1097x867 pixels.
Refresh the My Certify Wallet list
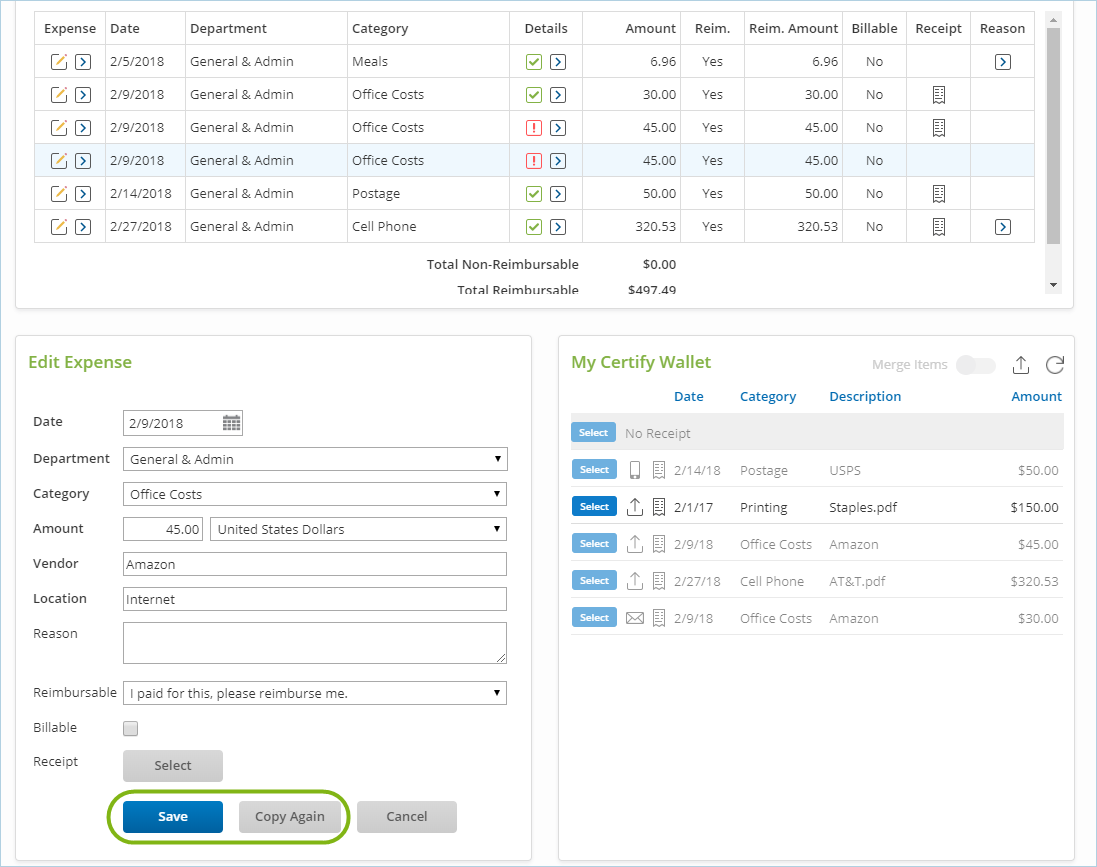point(1054,364)
